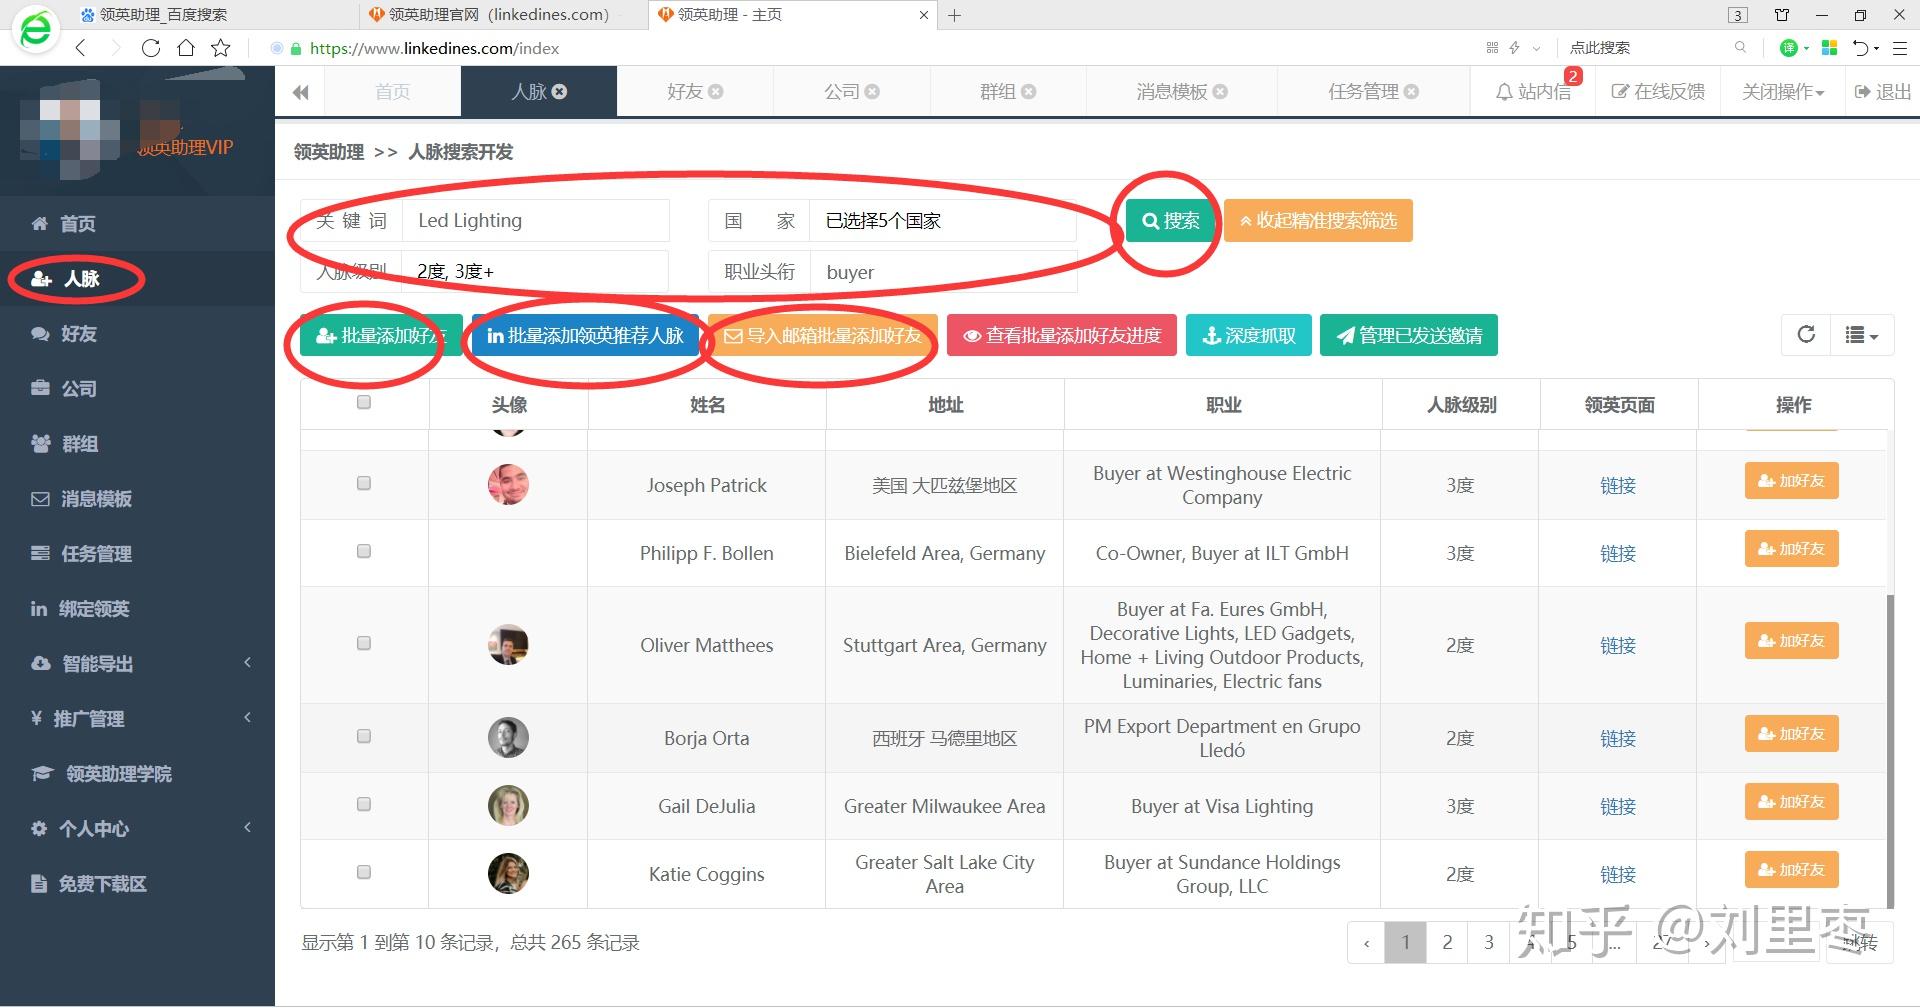Expand the 智能导出 sidebar menu
This screenshot has width=1920, height=1008.
tap(138, 663)
